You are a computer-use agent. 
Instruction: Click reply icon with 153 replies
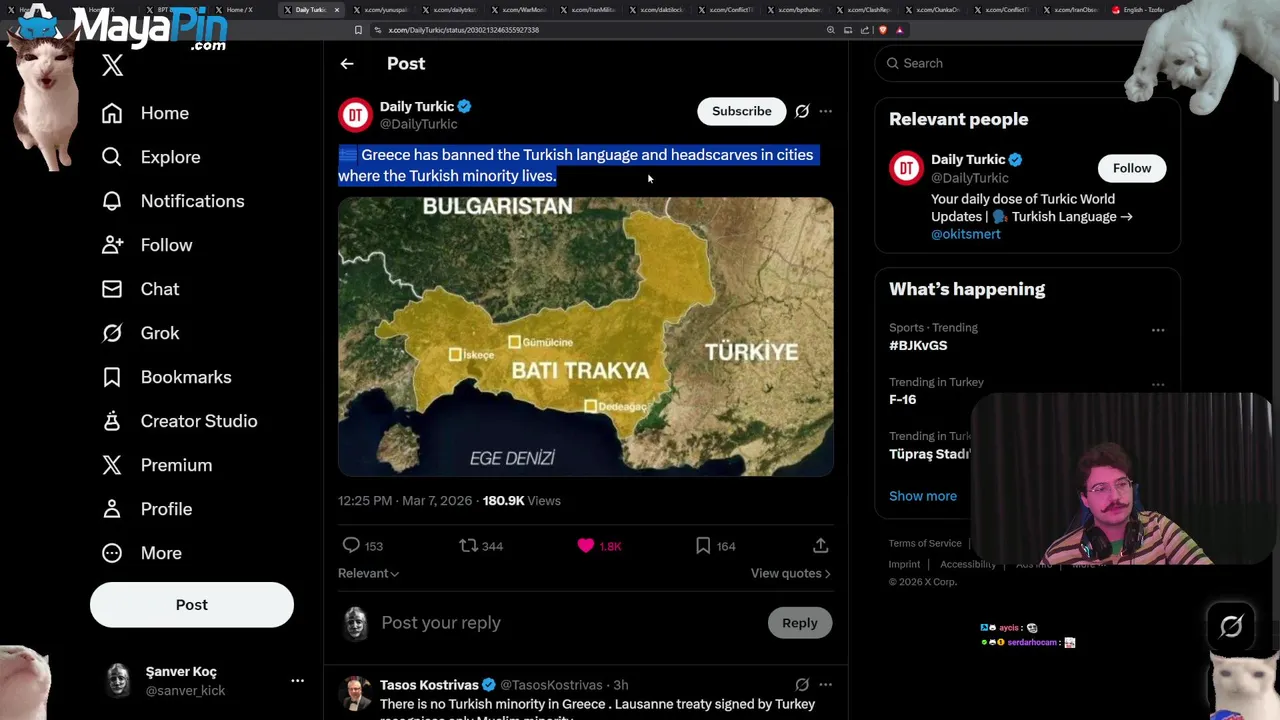(x=351, y=545)
